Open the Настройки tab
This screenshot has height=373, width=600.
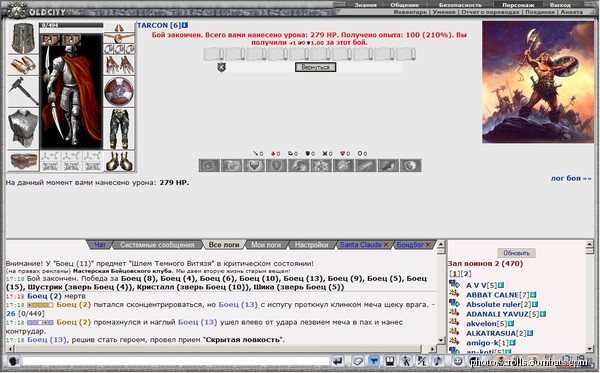tap(311, 244)
